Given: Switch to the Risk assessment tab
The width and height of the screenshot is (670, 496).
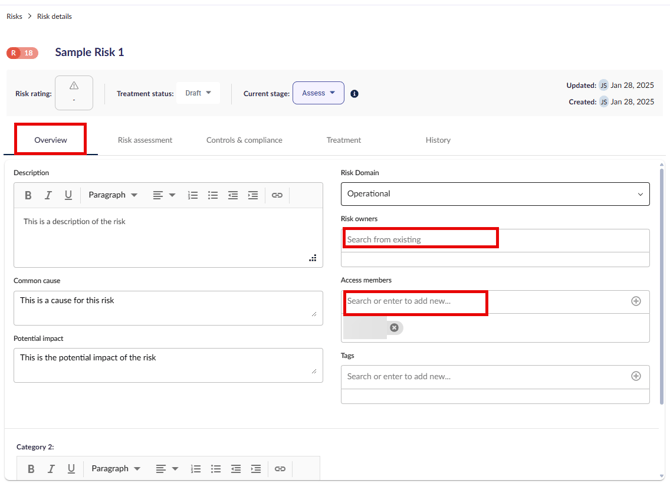Looking at the screenshot, I should (x=145, y=140).
